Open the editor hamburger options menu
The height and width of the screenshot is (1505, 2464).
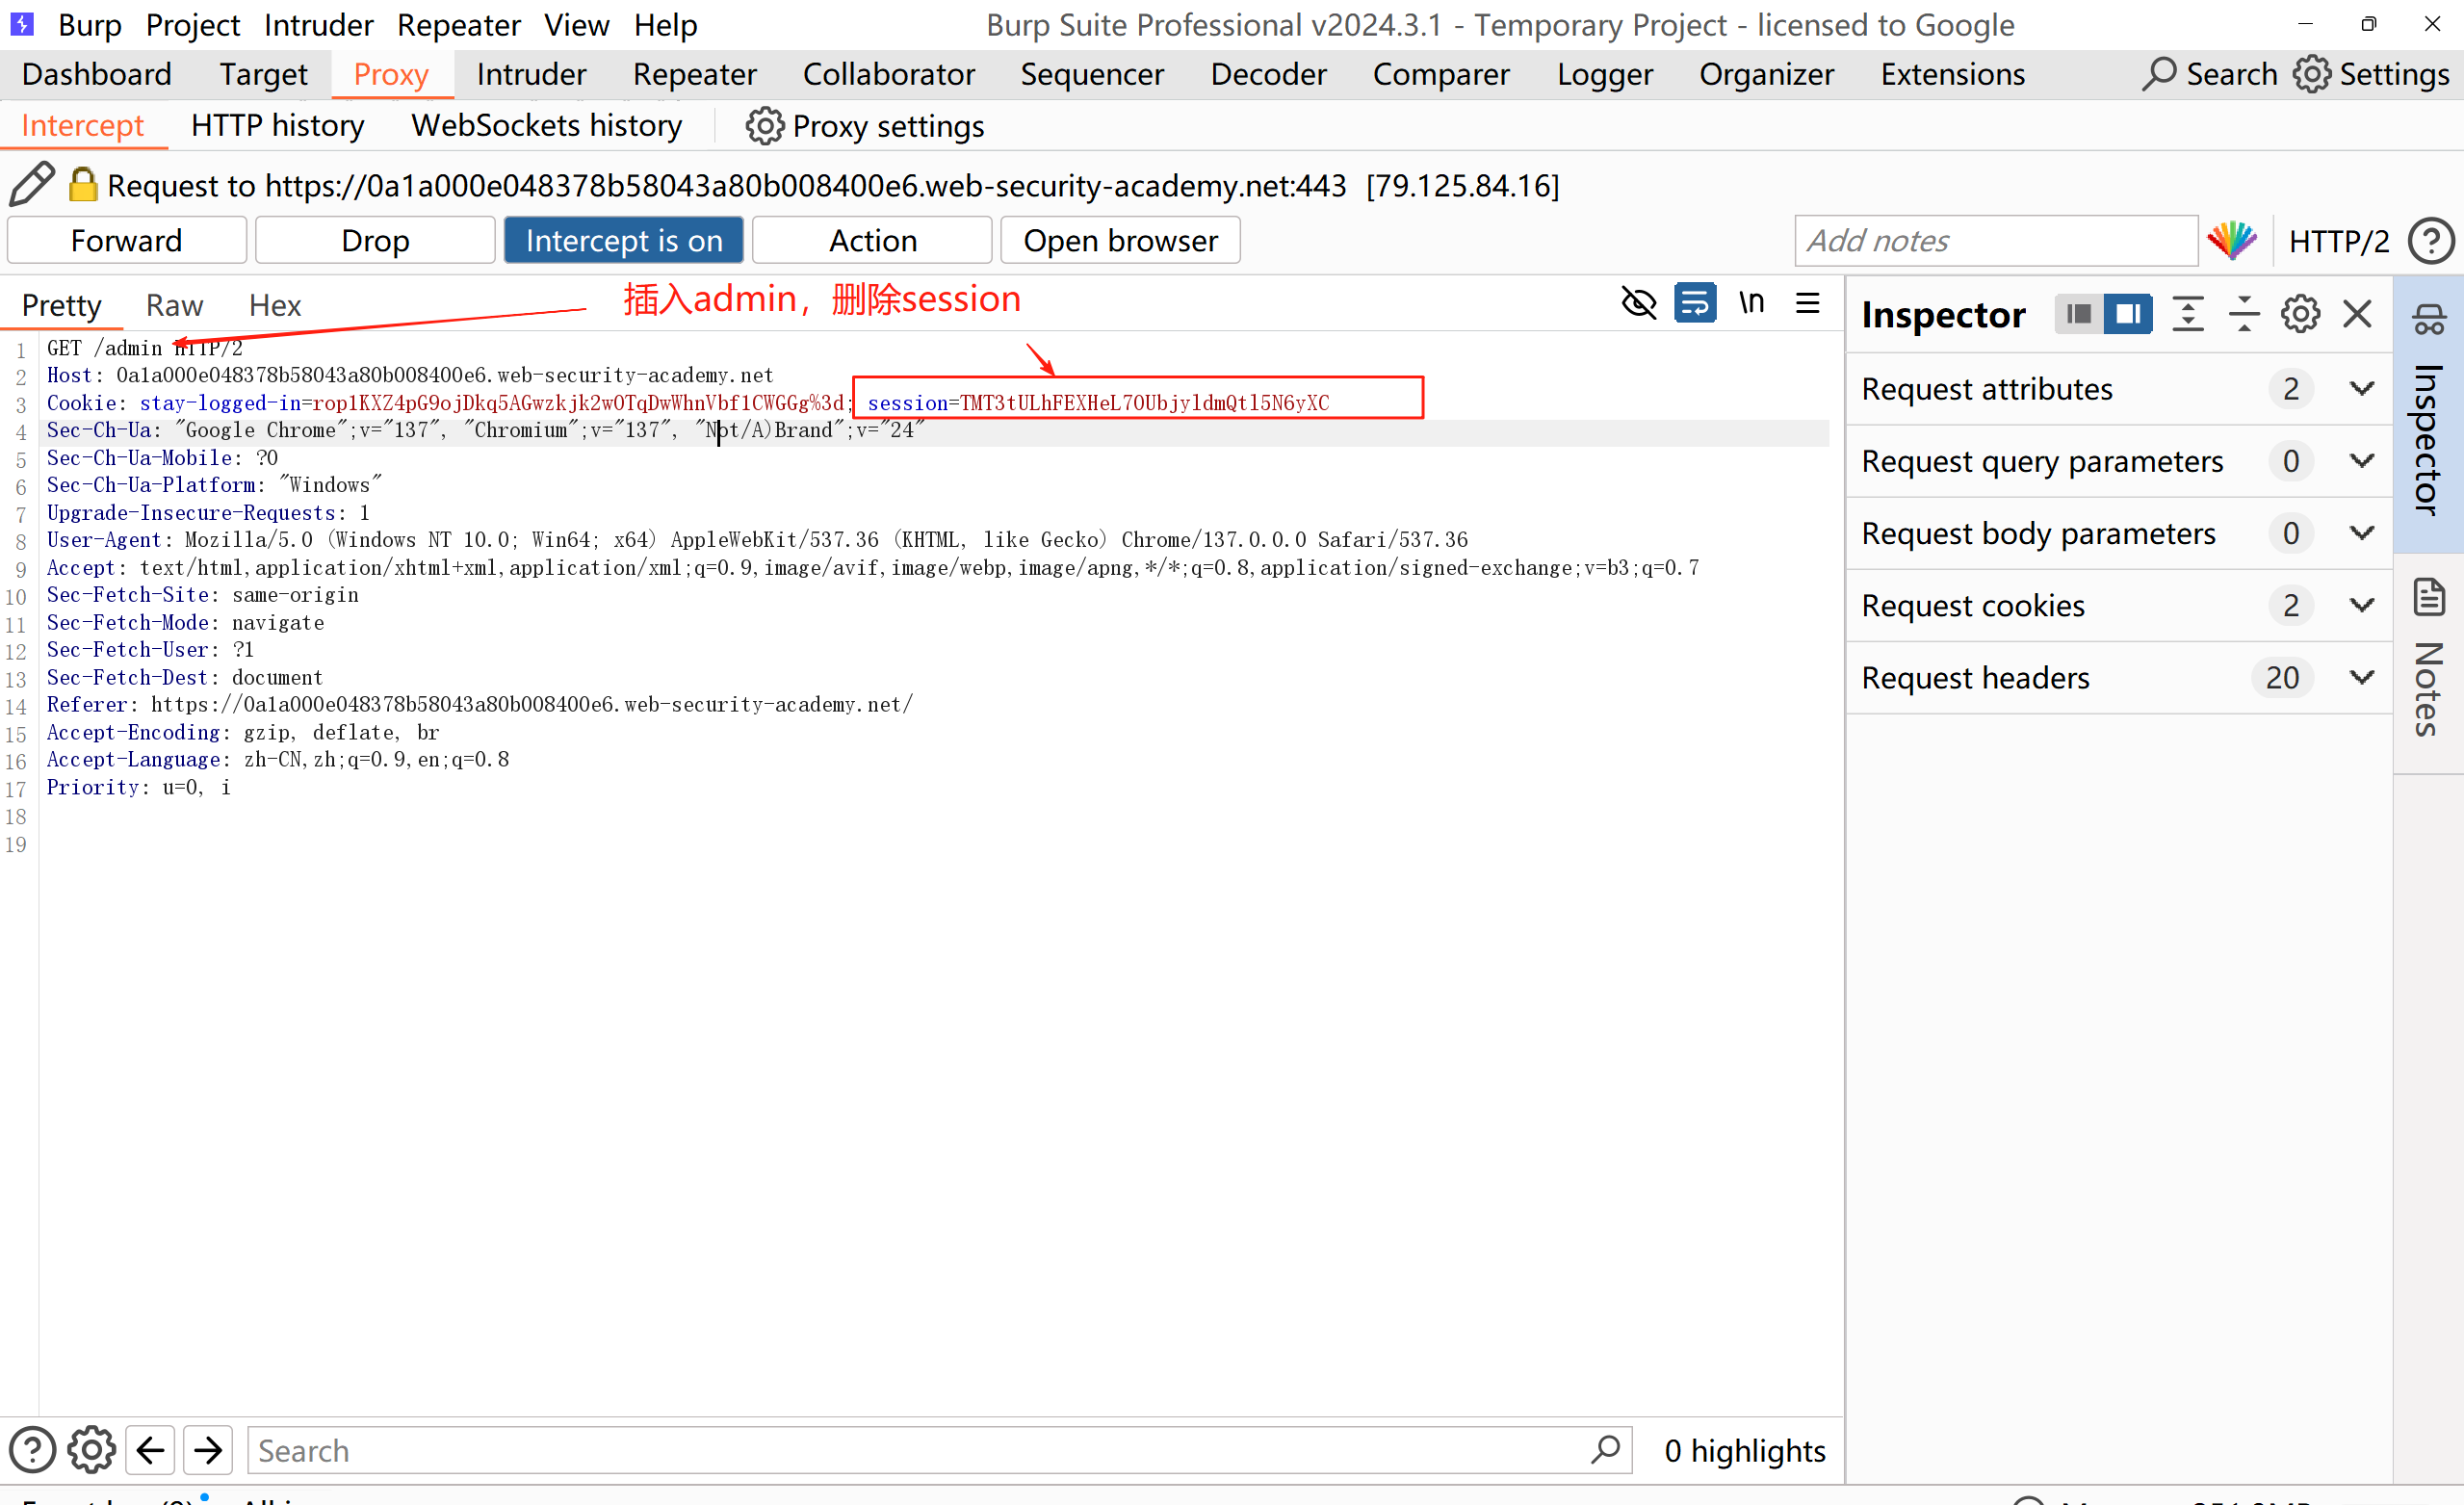(1807, 303)
